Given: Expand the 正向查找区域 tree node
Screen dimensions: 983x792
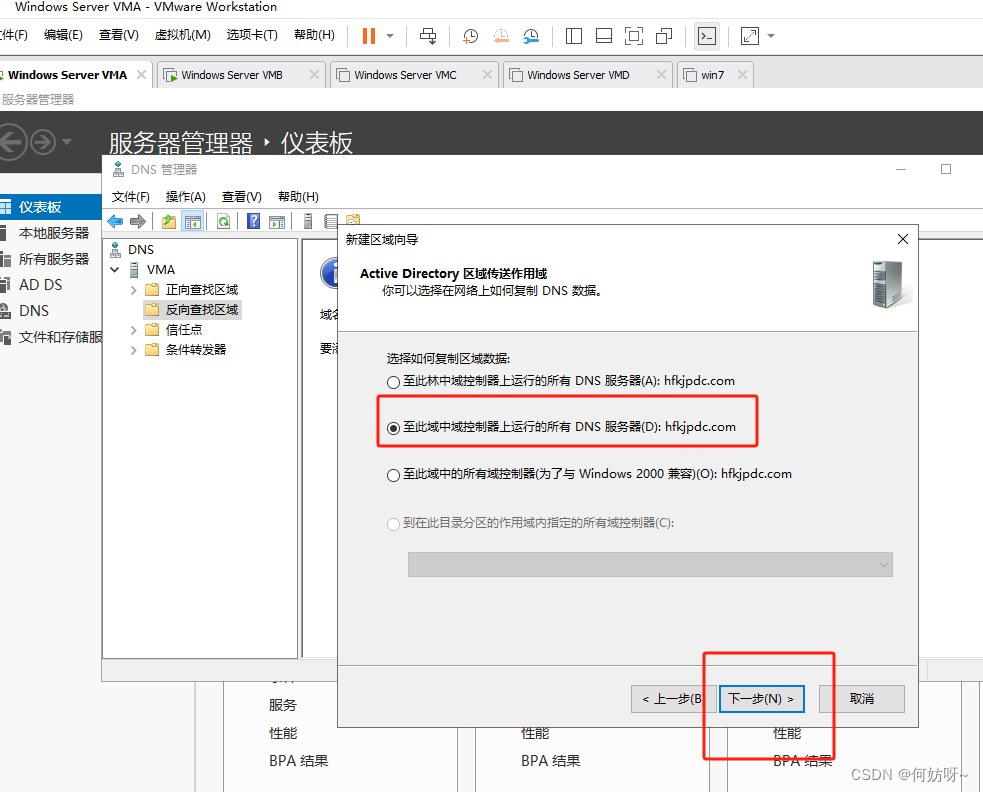Looking at the screenshot, I should click(x=134, y=290).
